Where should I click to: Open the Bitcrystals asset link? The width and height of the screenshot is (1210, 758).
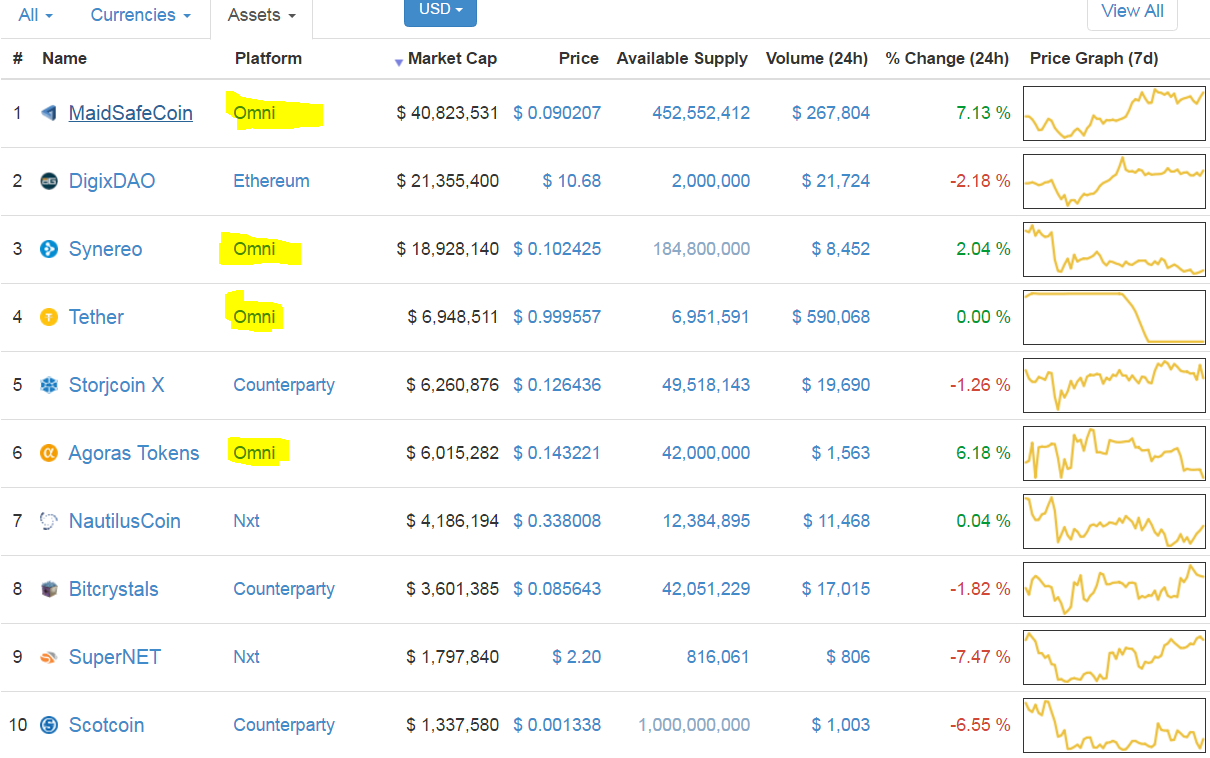coord(114,589)
